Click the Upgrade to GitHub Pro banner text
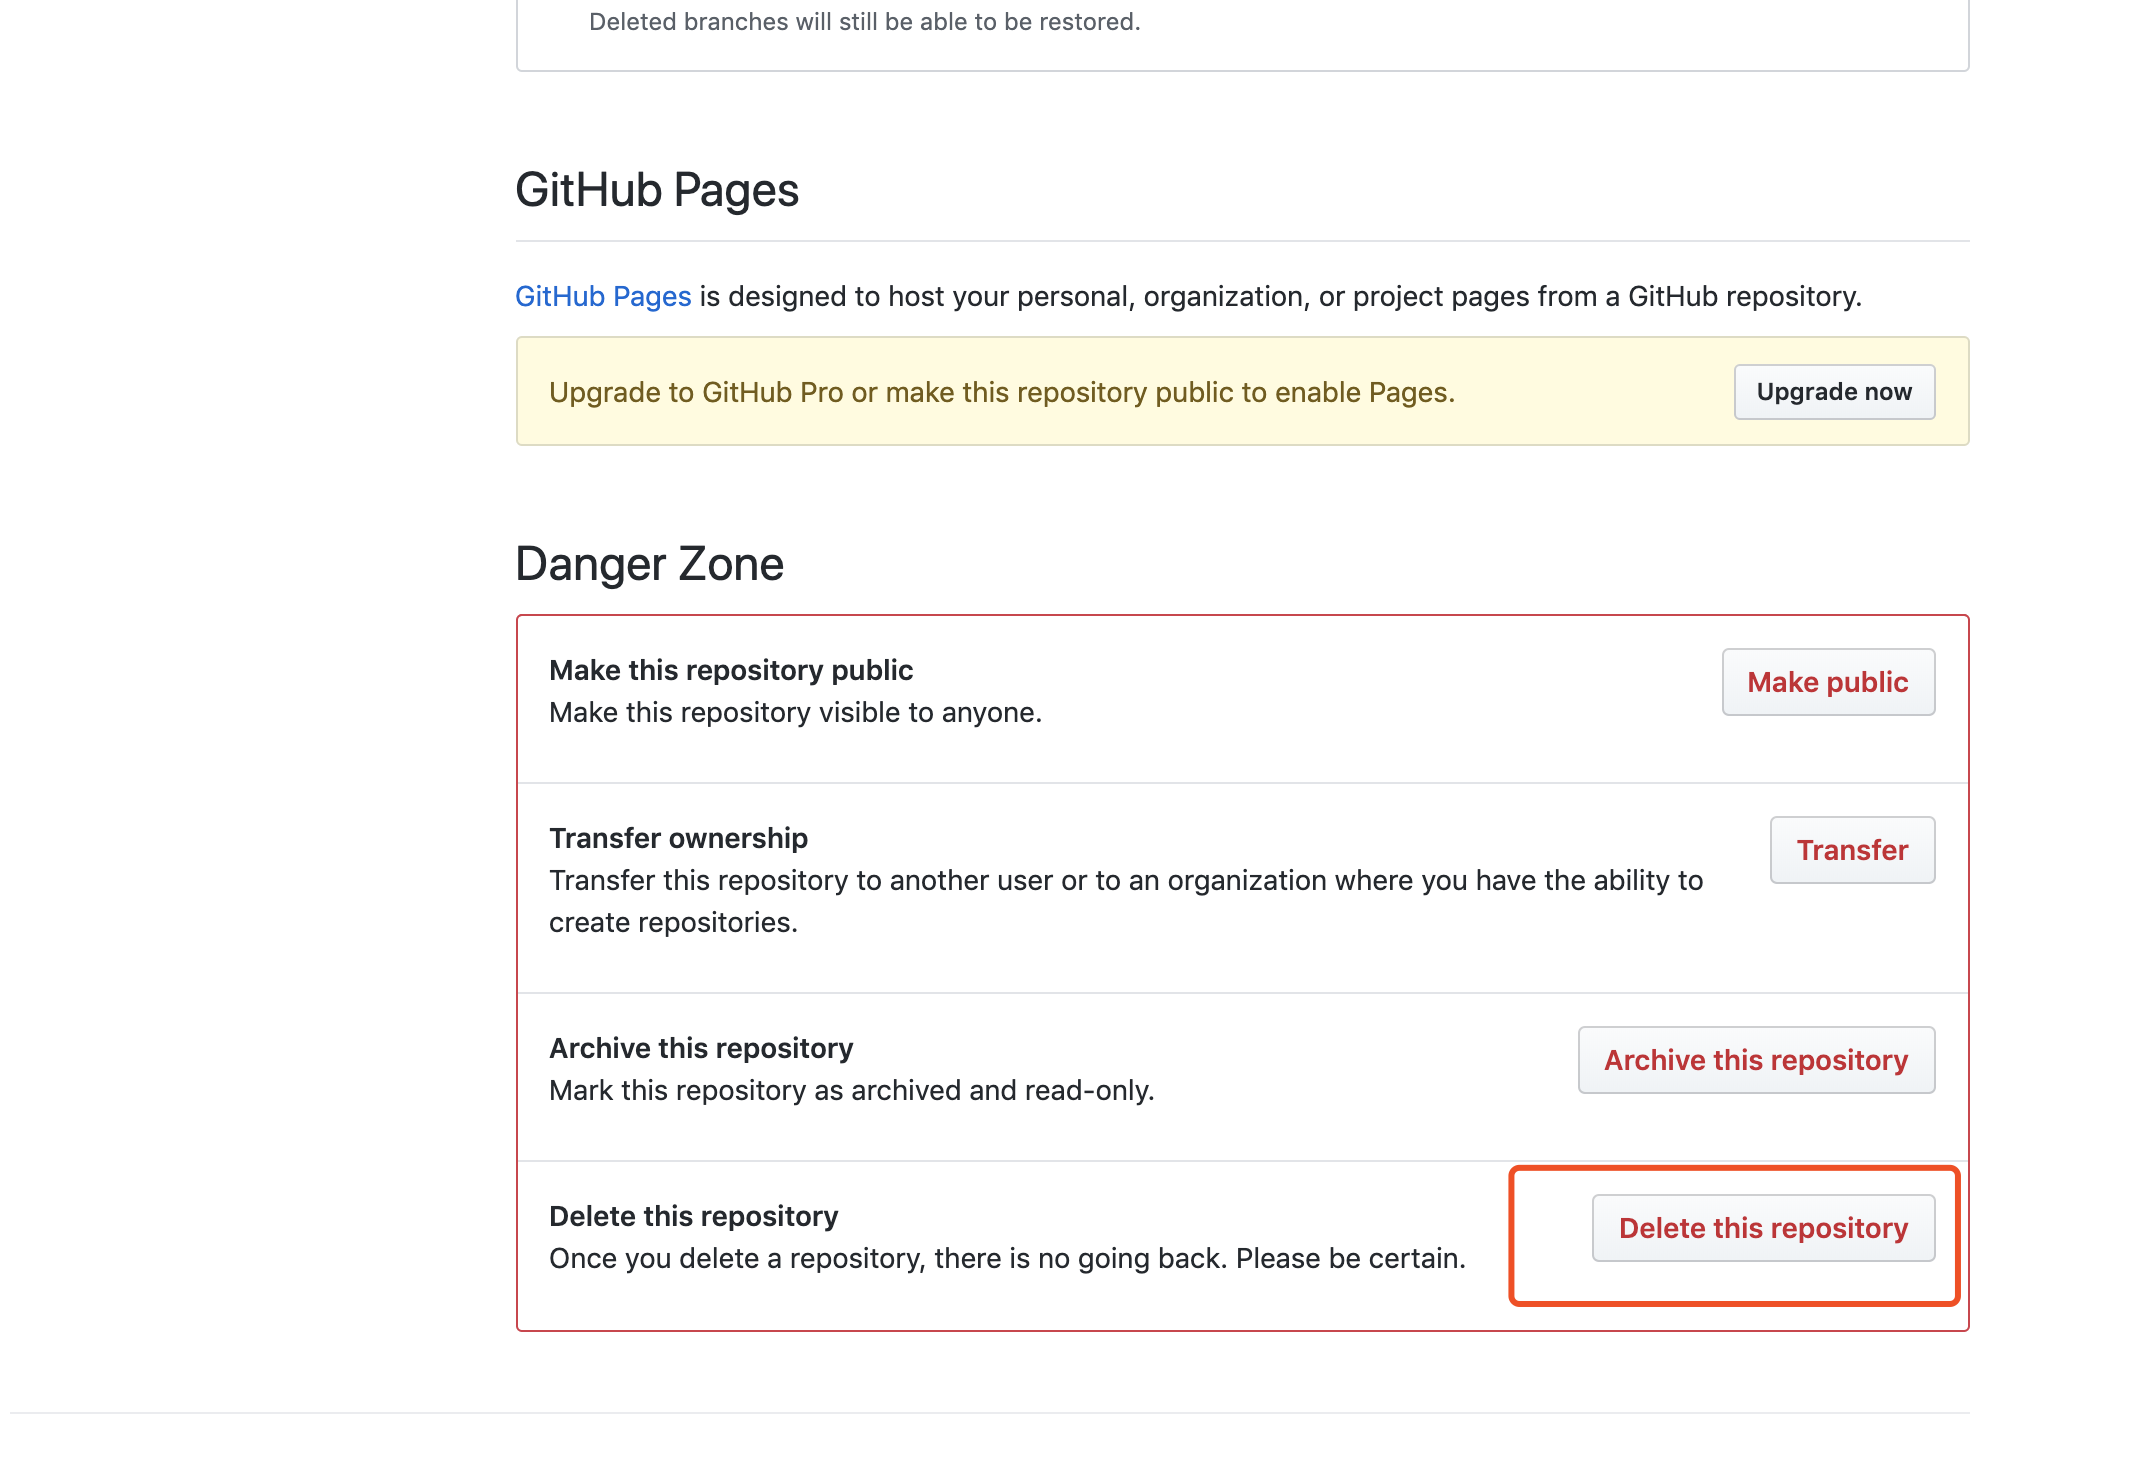2130x1482 pixels. click(1001, 392)
